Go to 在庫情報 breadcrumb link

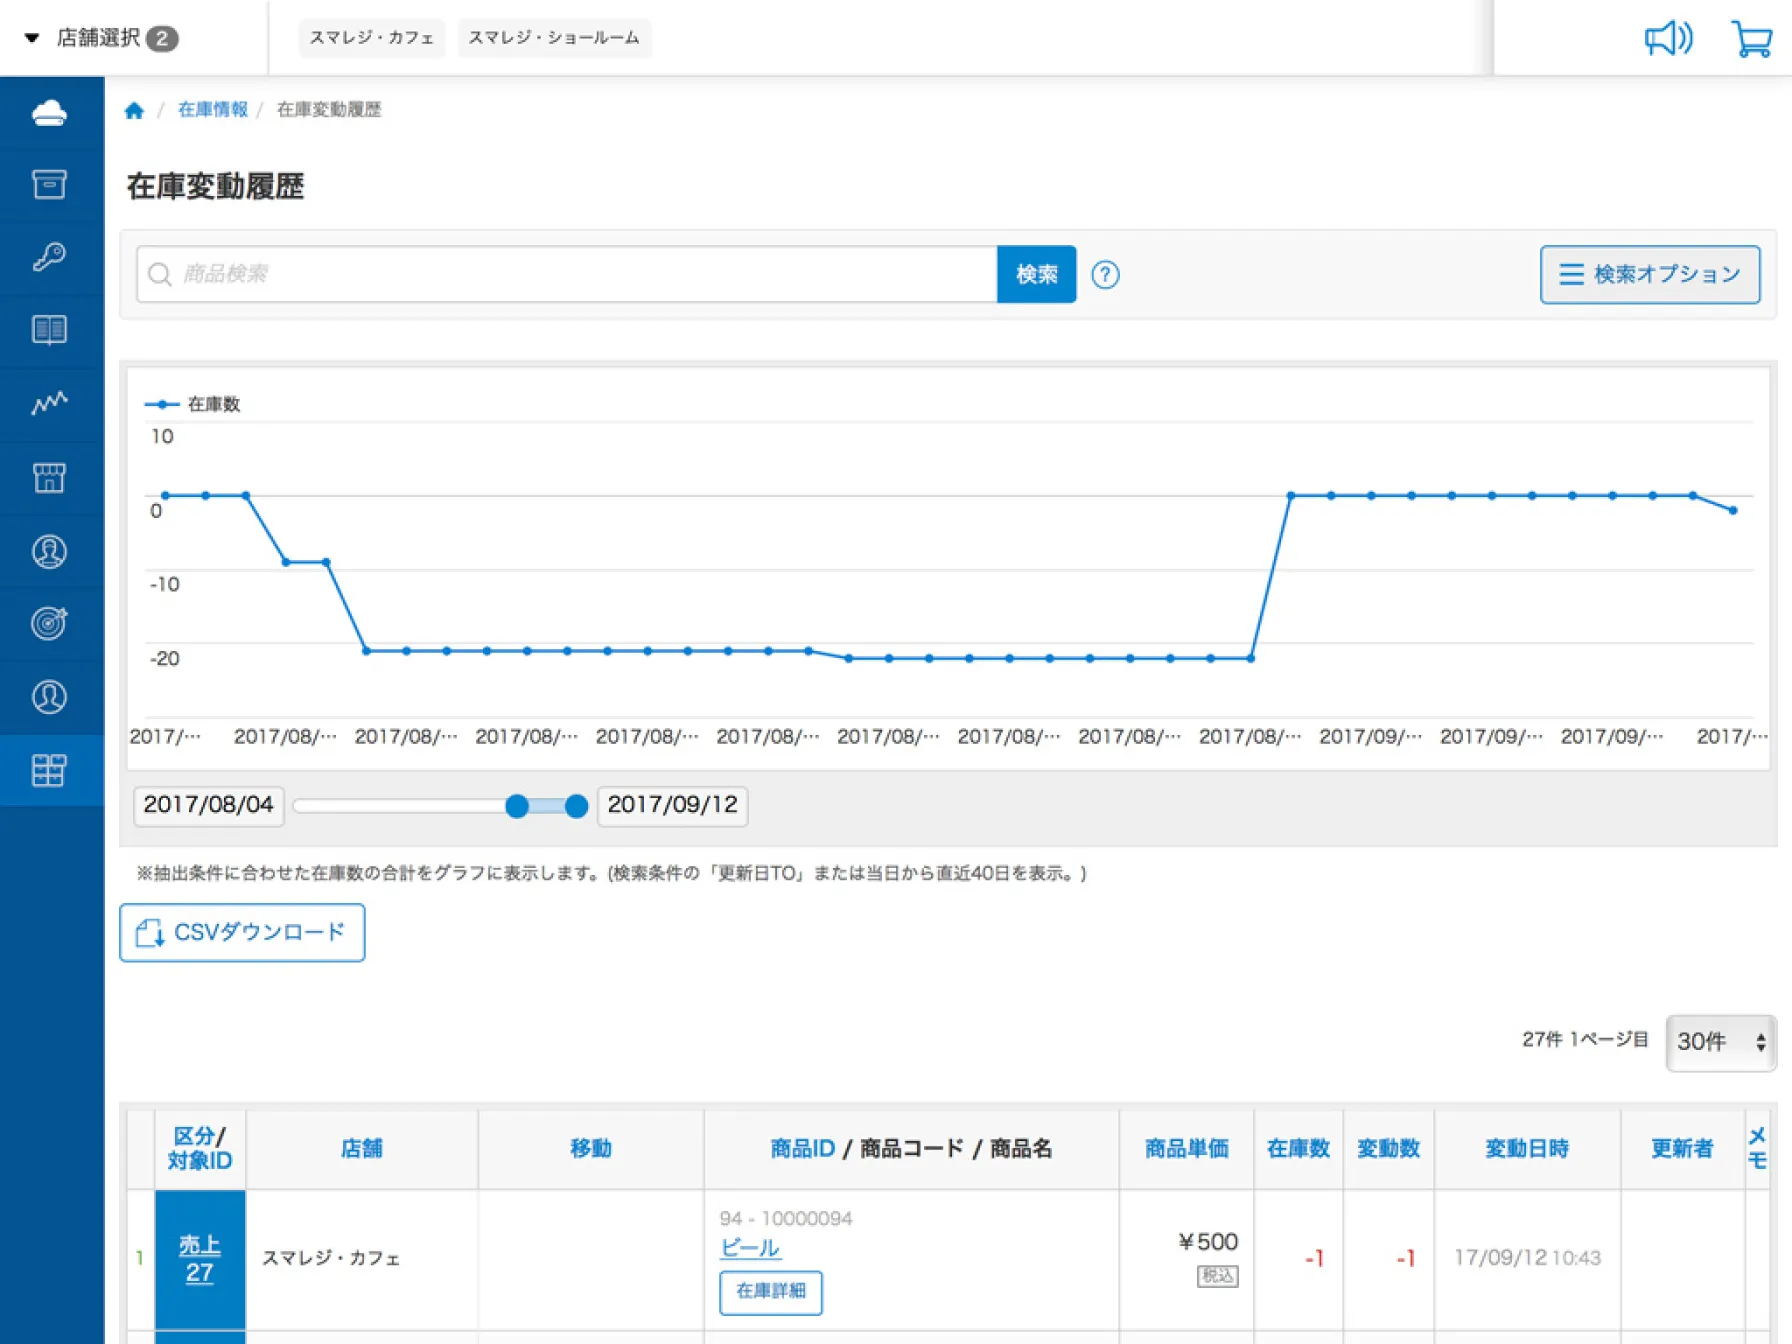pyautogui.click(x=212, y=110)
